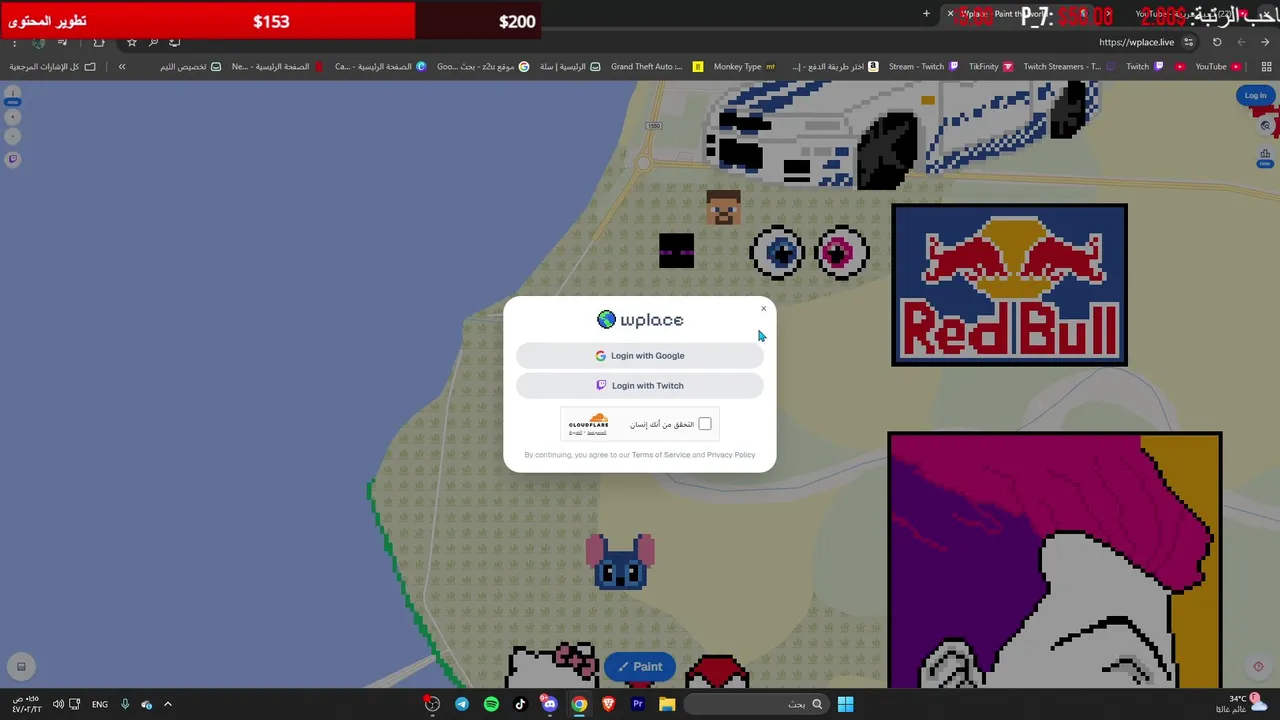Open Windows Start menu
The width and height of the screenshot is (1280, 720).
coord(845,704)
